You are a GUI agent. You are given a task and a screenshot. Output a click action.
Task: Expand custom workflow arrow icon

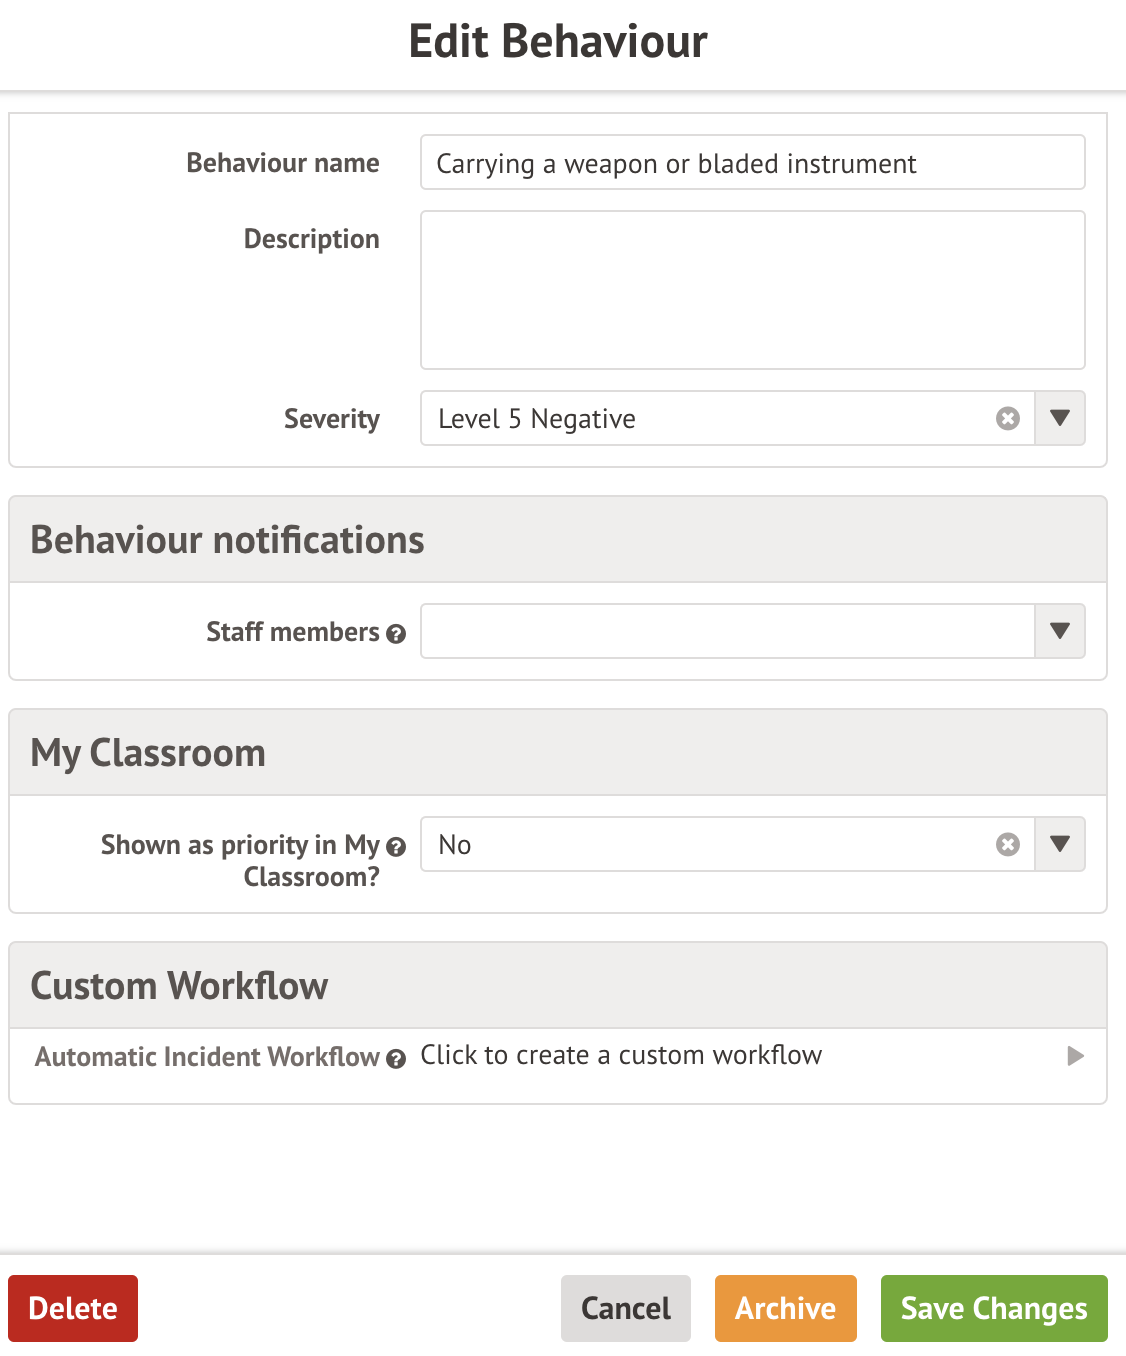(x=1075, y=1056)
